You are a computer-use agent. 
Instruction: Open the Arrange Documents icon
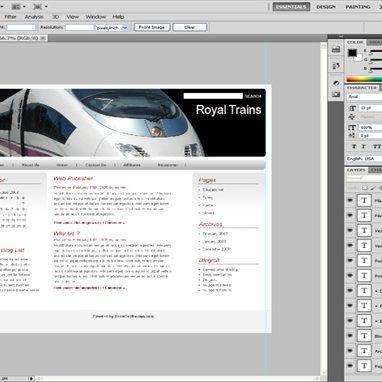(x=15, y=7)
